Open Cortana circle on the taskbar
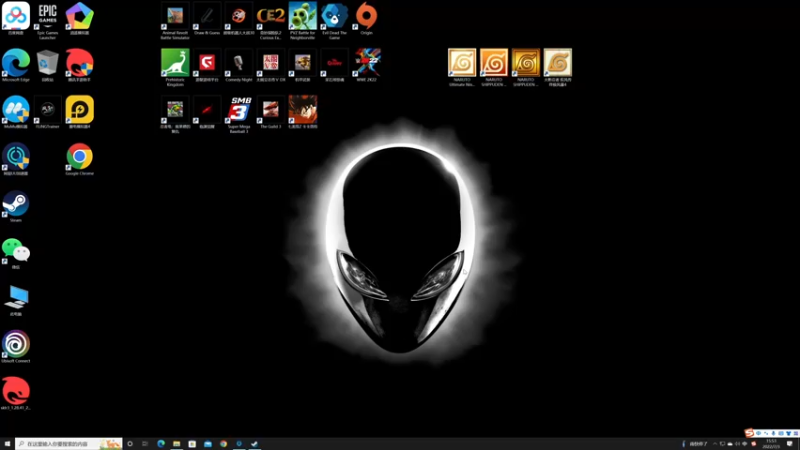800x450 pixels. pos(130,444)
